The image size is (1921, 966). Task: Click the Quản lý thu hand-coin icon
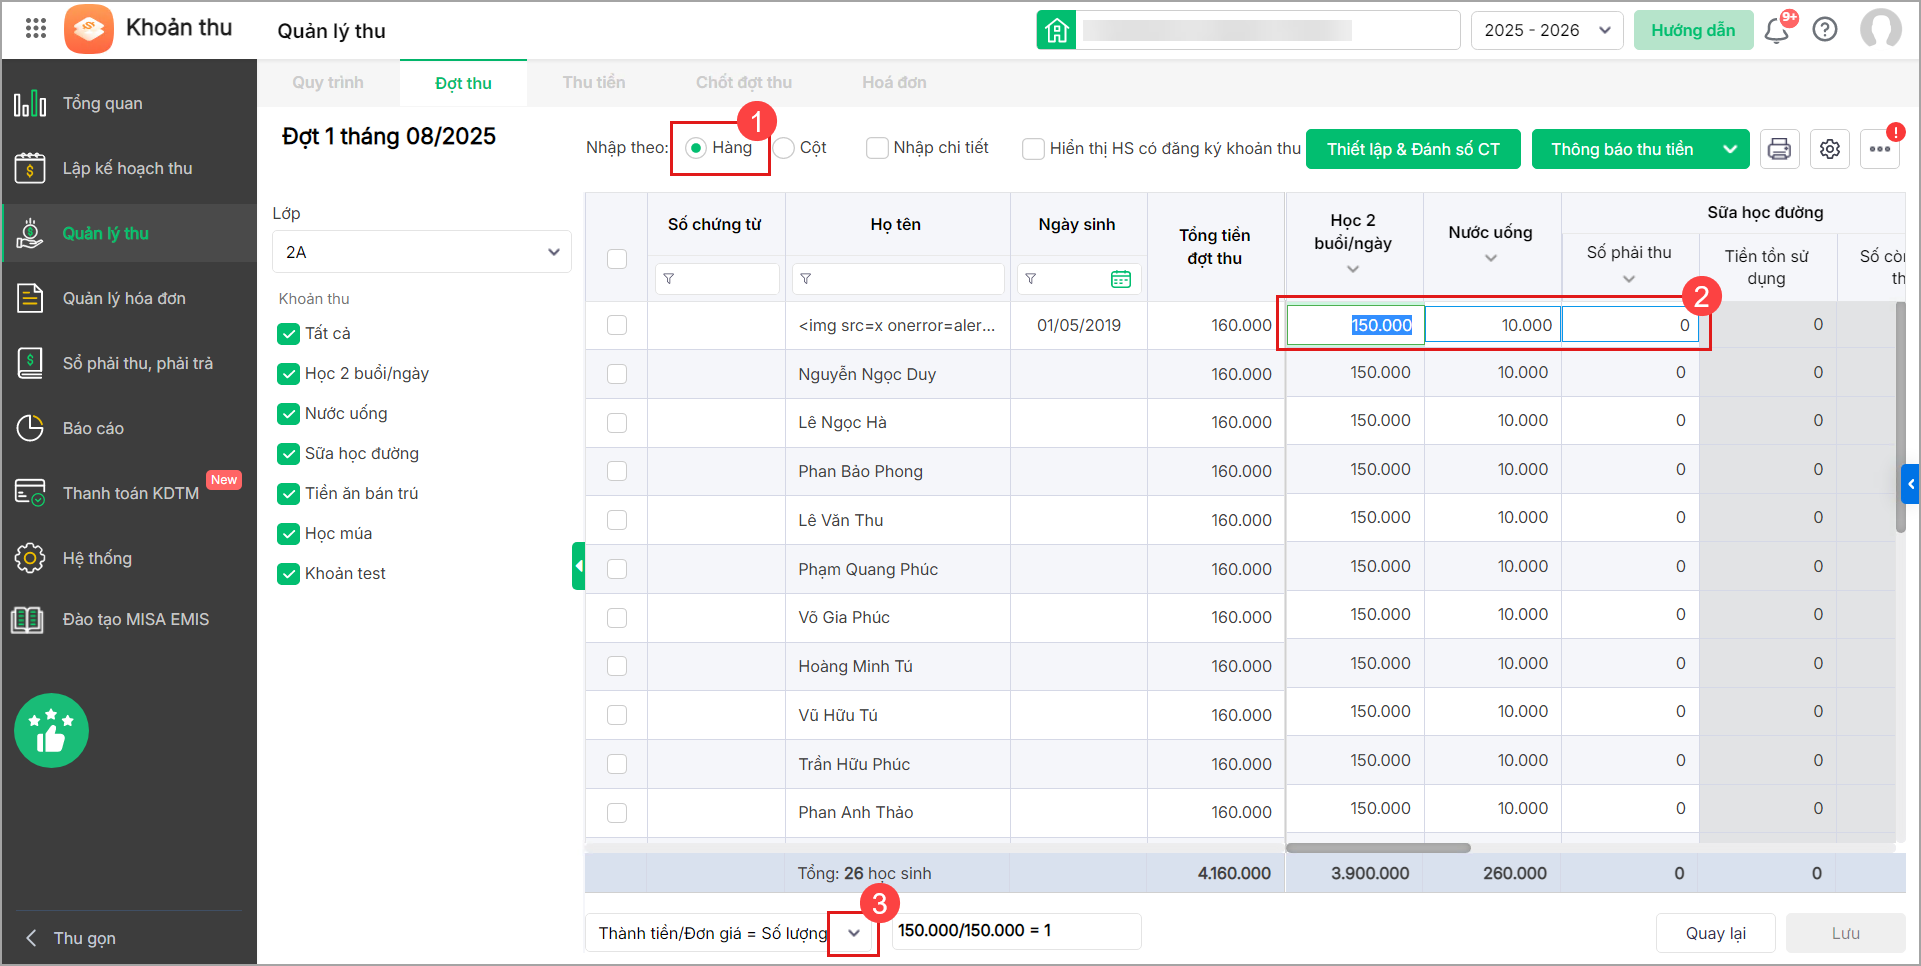(30, 233)
